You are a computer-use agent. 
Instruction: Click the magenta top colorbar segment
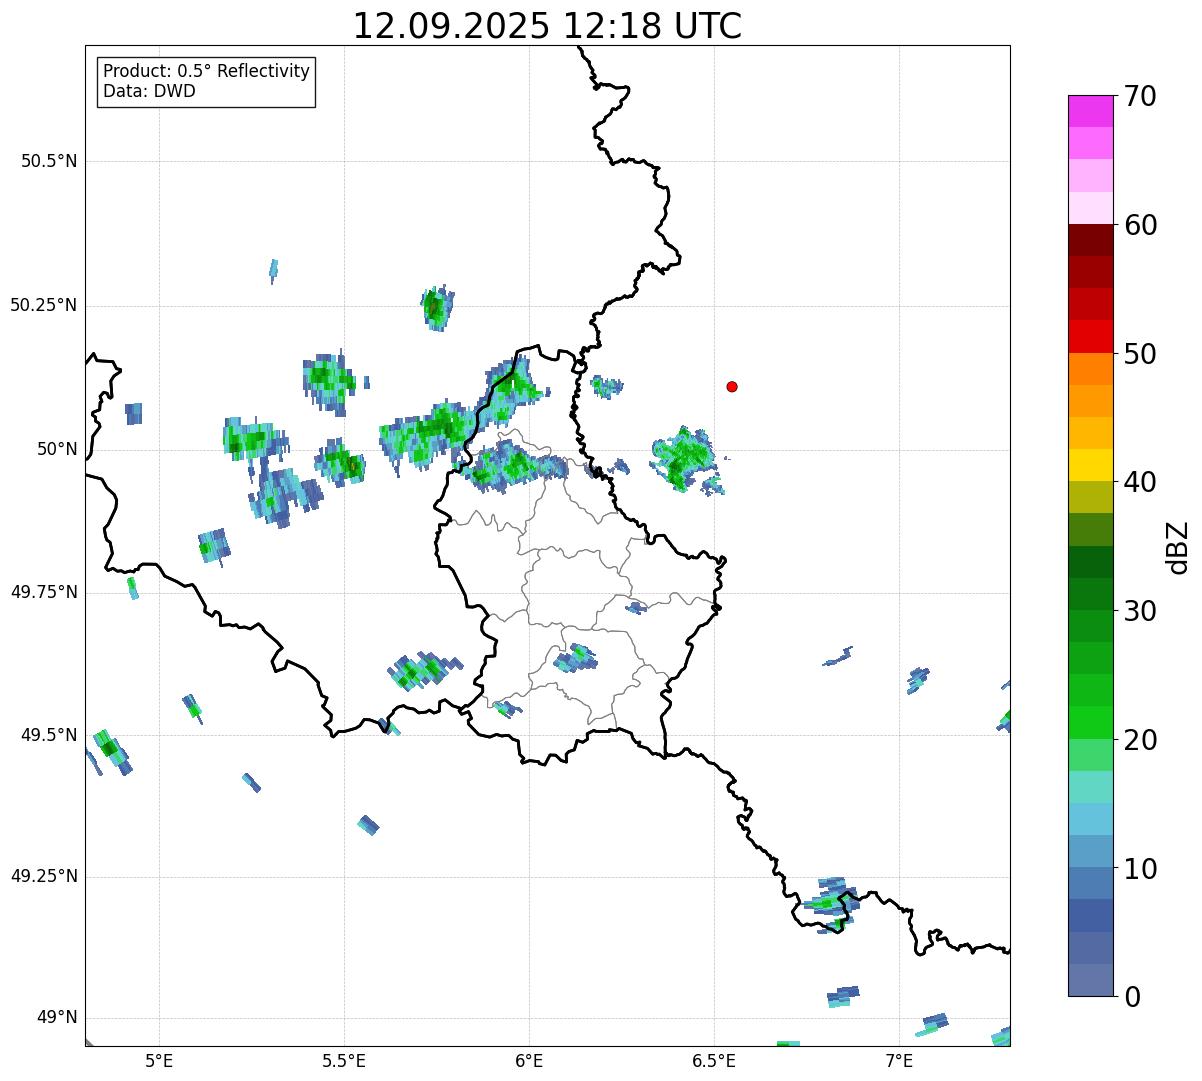1091,111
